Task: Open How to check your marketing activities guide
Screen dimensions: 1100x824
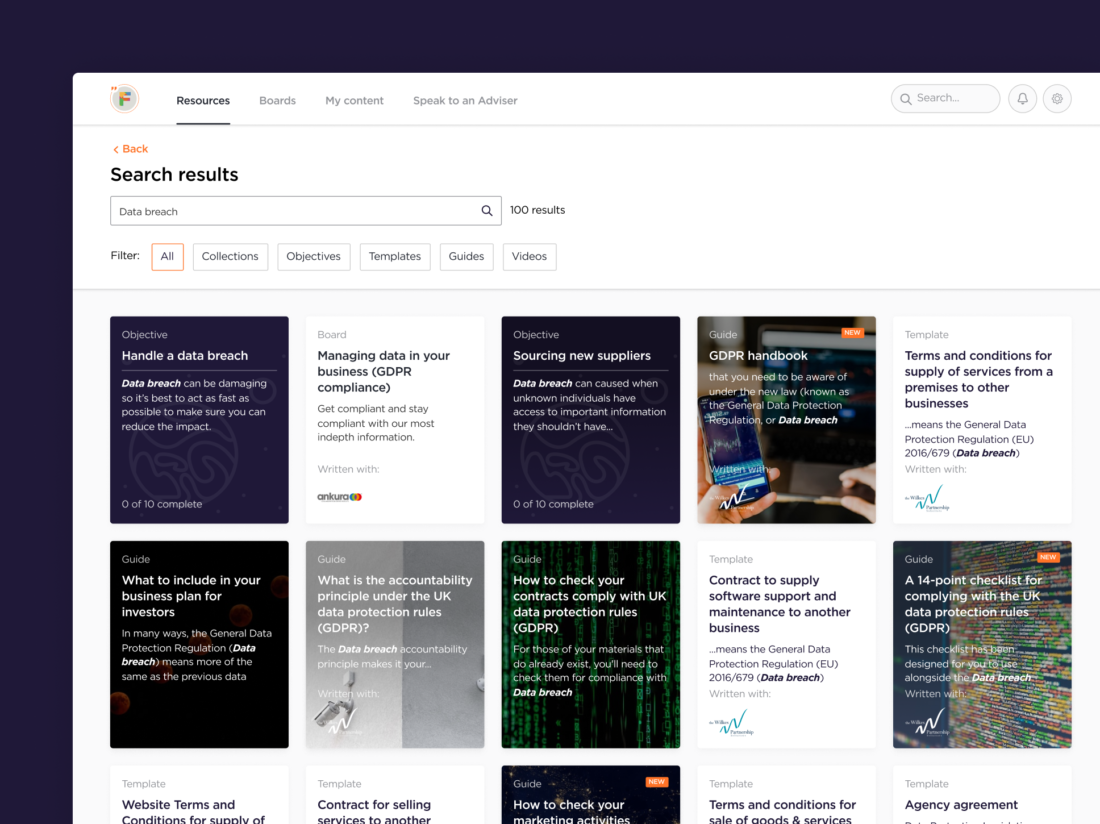Action: (x=591, y=795)
